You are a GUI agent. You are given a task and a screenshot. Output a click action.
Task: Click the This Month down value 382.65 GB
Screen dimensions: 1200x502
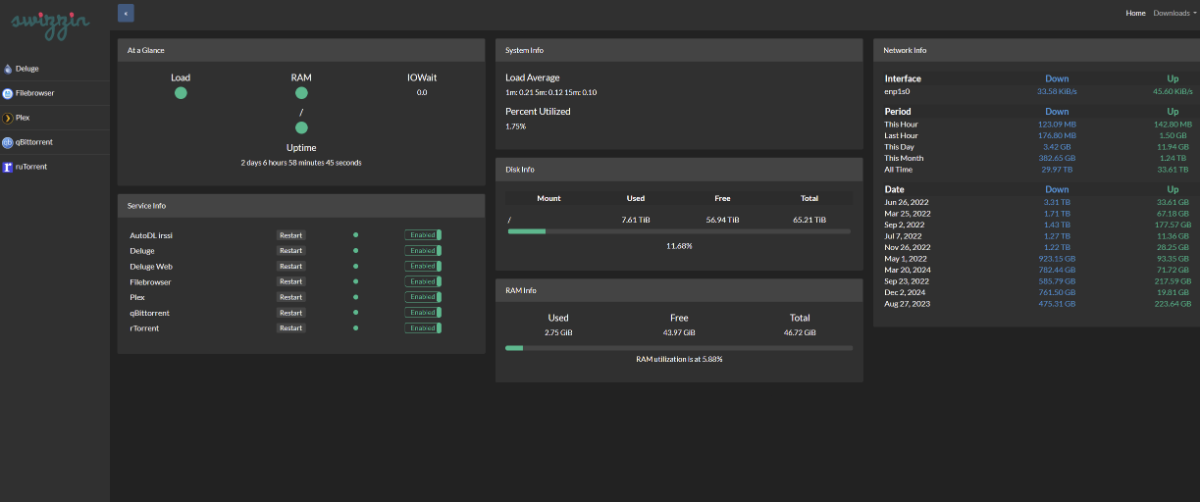click(x=1057, y=158)
